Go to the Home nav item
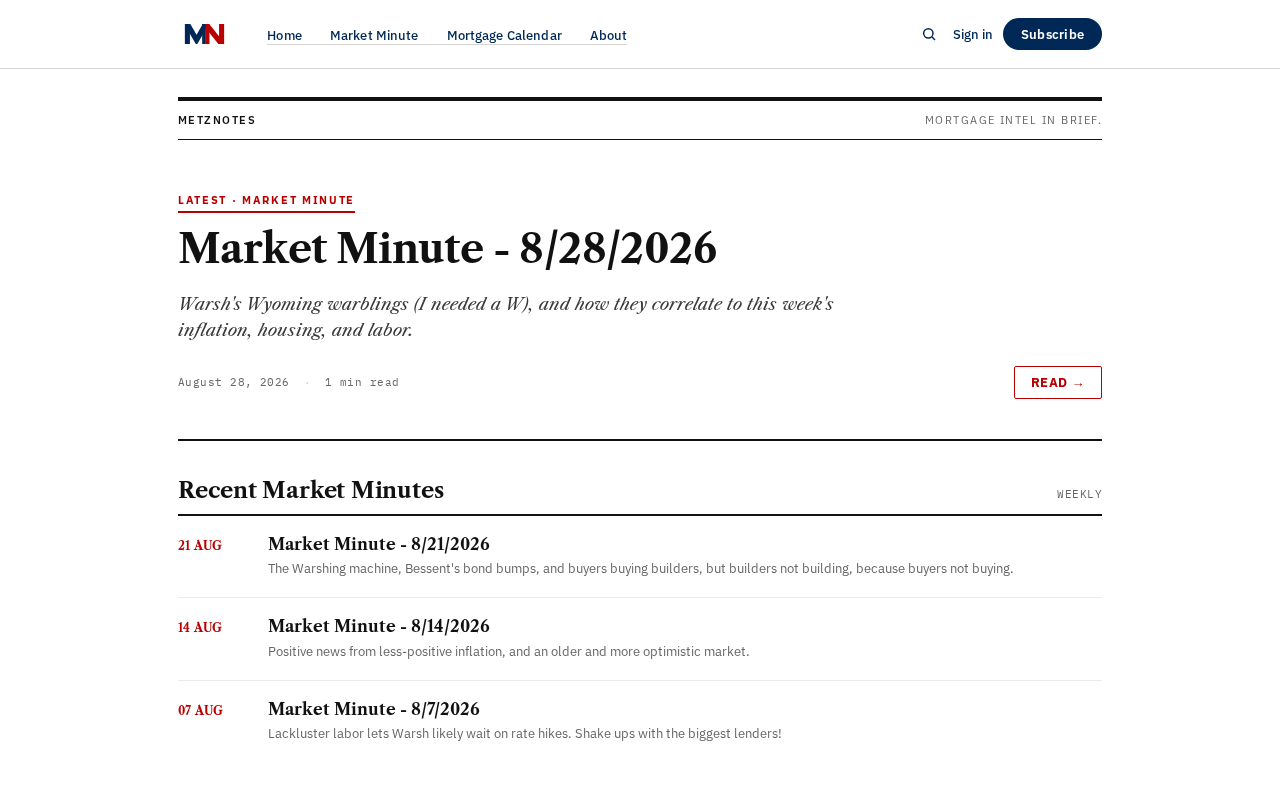The image size is (1280, 800). point(284,35)
